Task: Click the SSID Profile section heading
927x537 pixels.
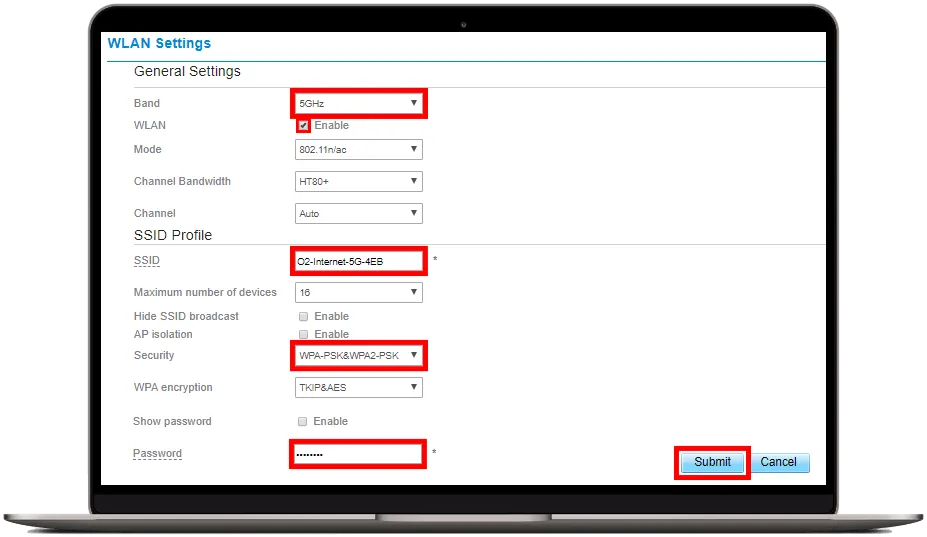Action: (x=173, y=235)
